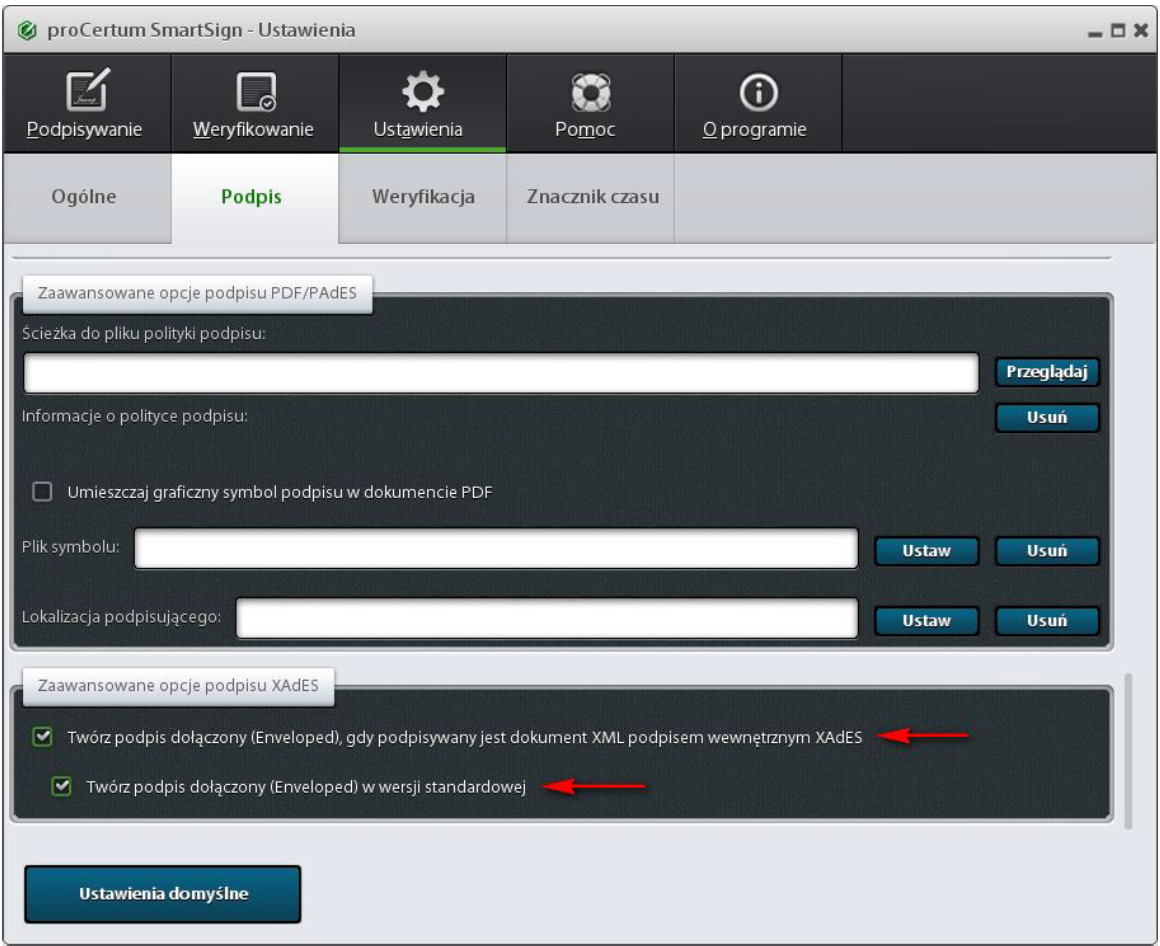This screenshot has width=1160, height=946.
Task: Click Usuń button for Plik symbolu
Action: pos(1047,550)
